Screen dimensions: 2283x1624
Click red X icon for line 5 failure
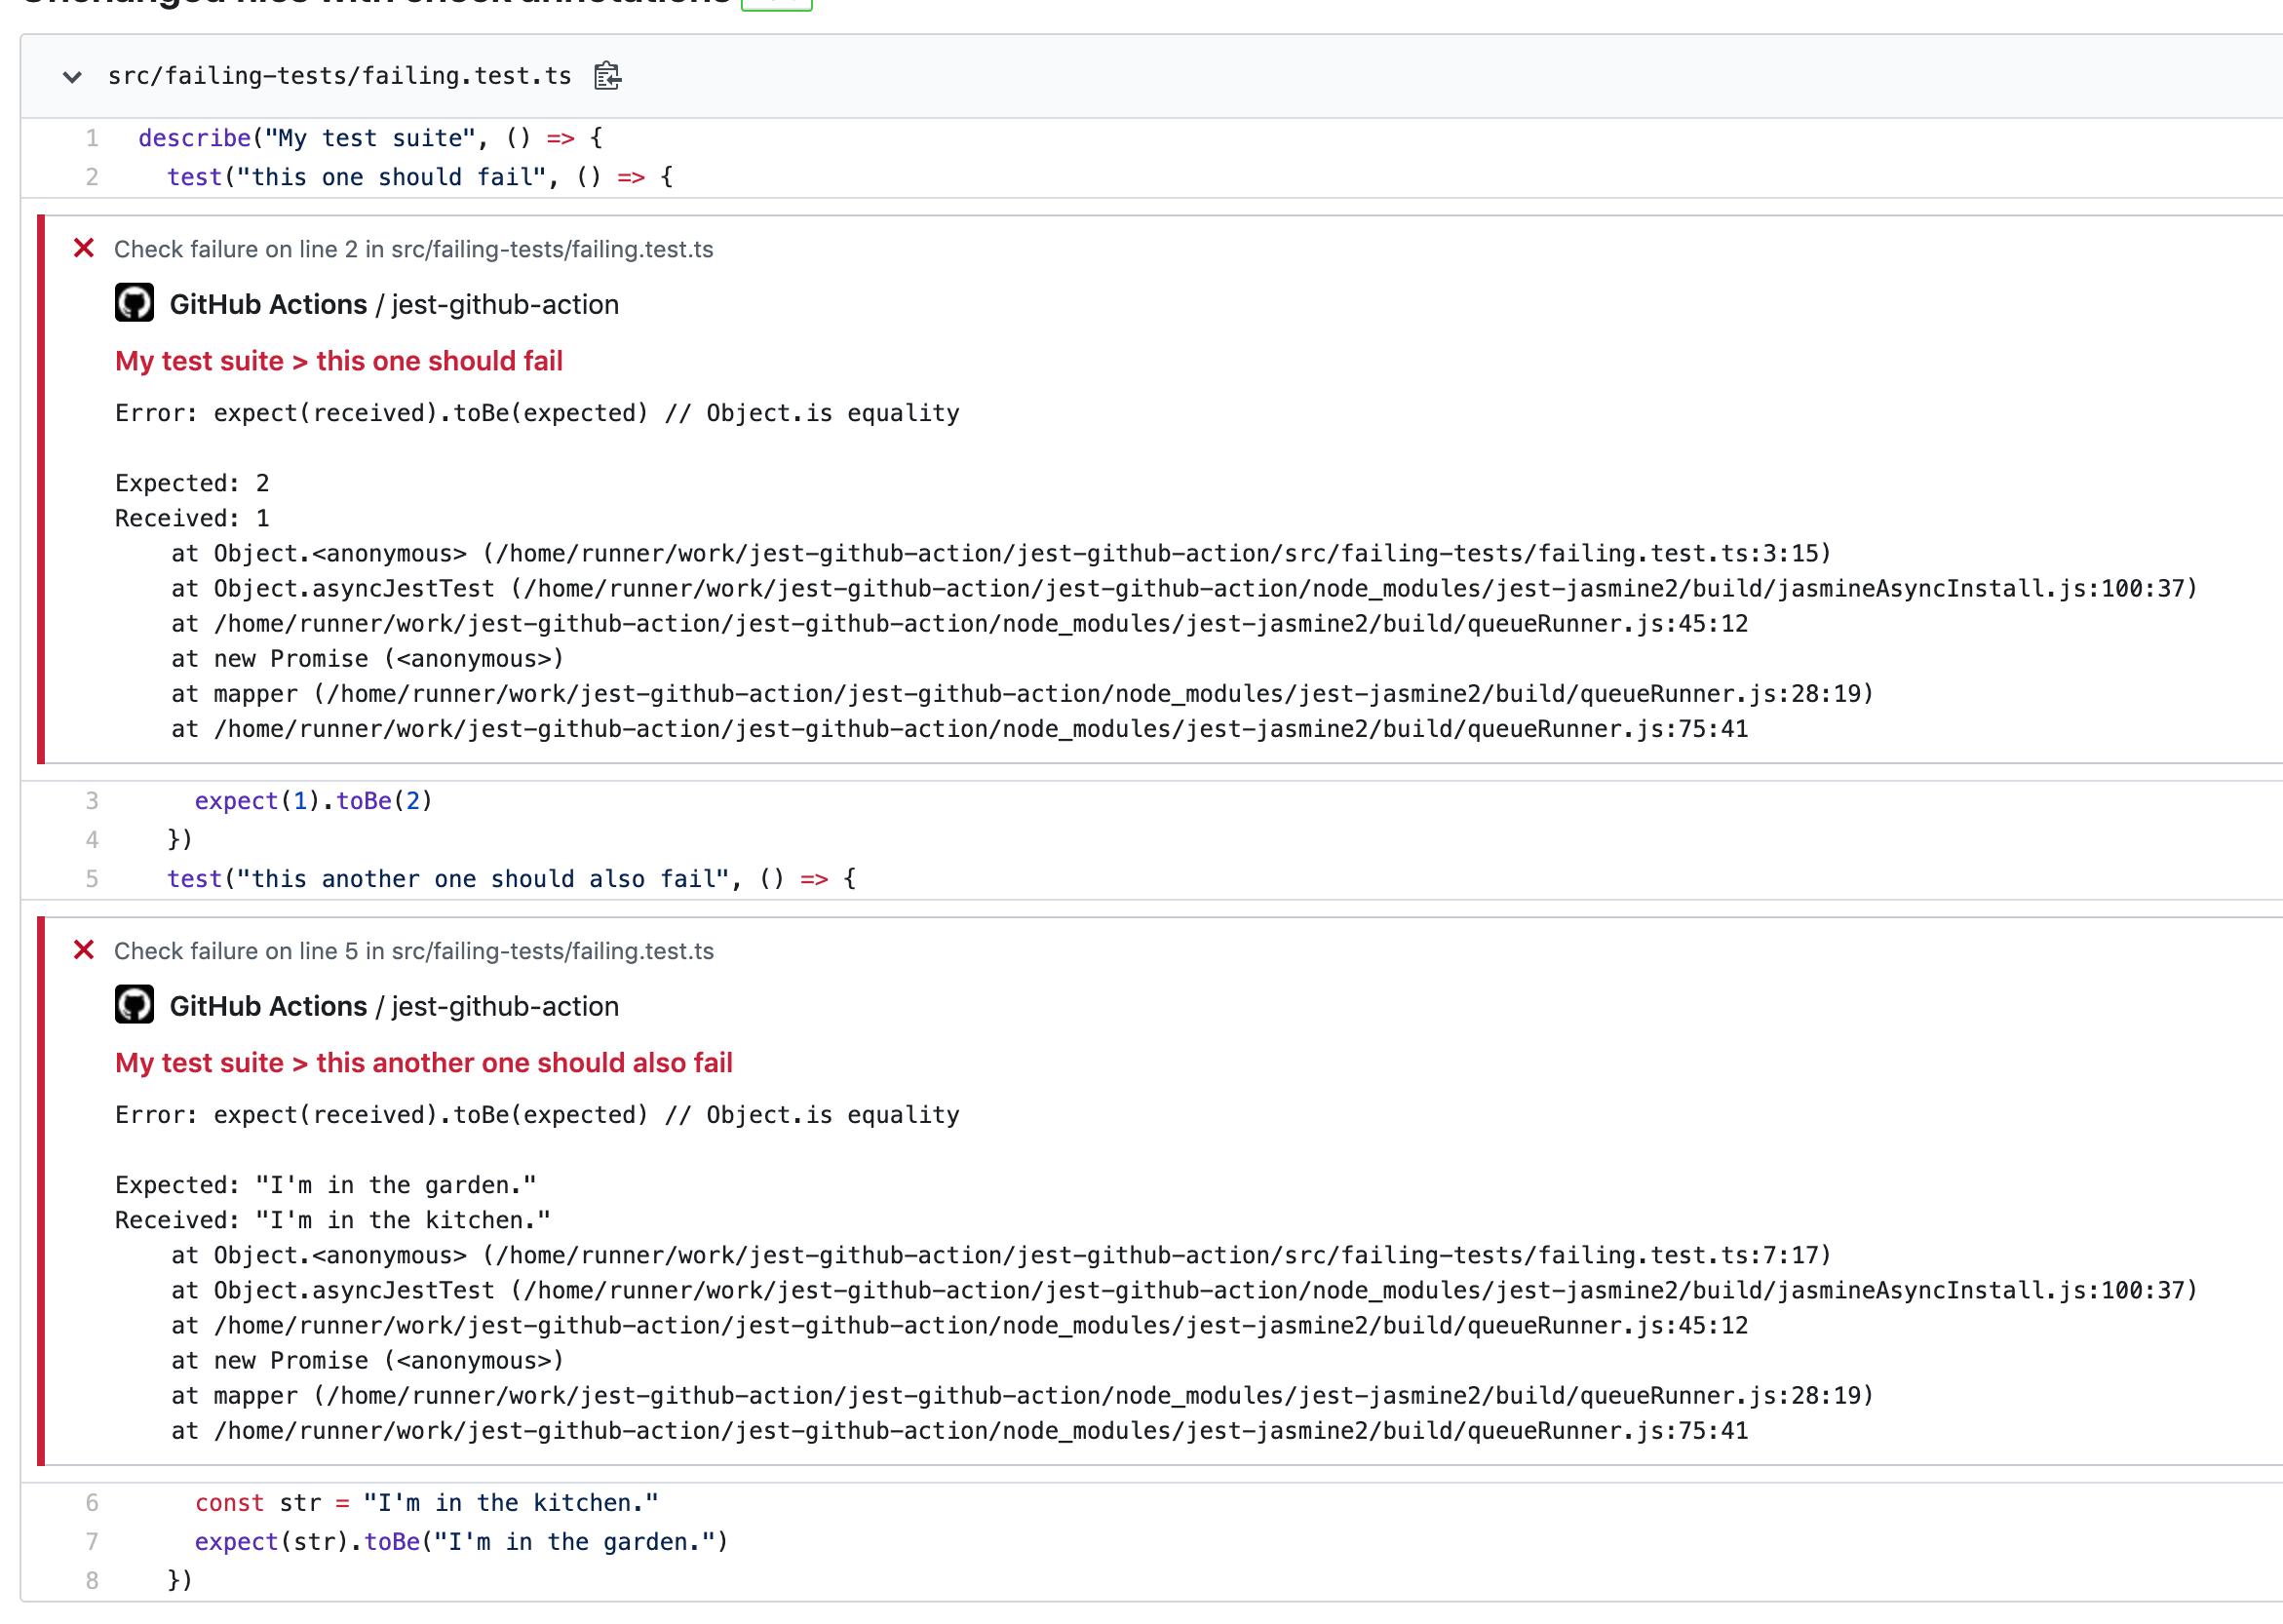tap(84, 950)
